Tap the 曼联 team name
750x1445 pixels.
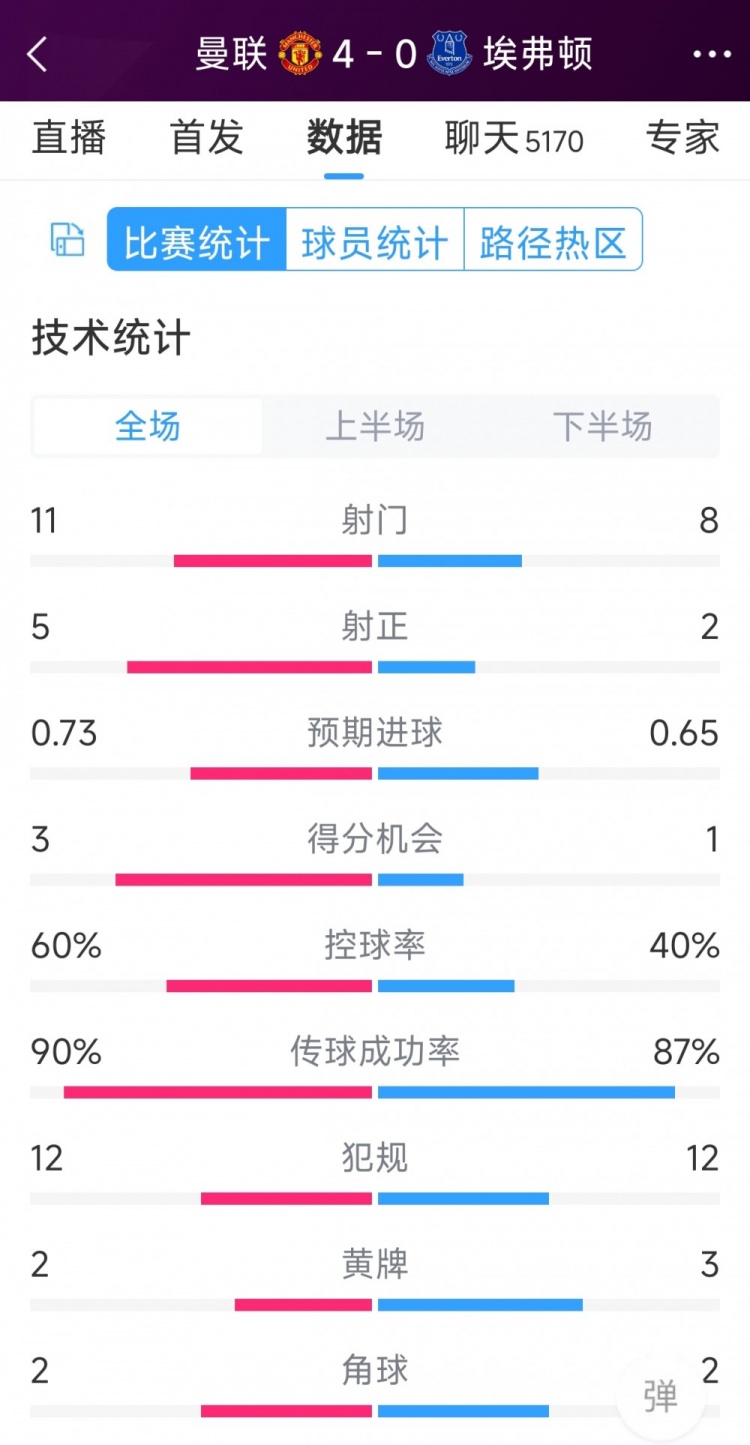click(x=231, y=54)
